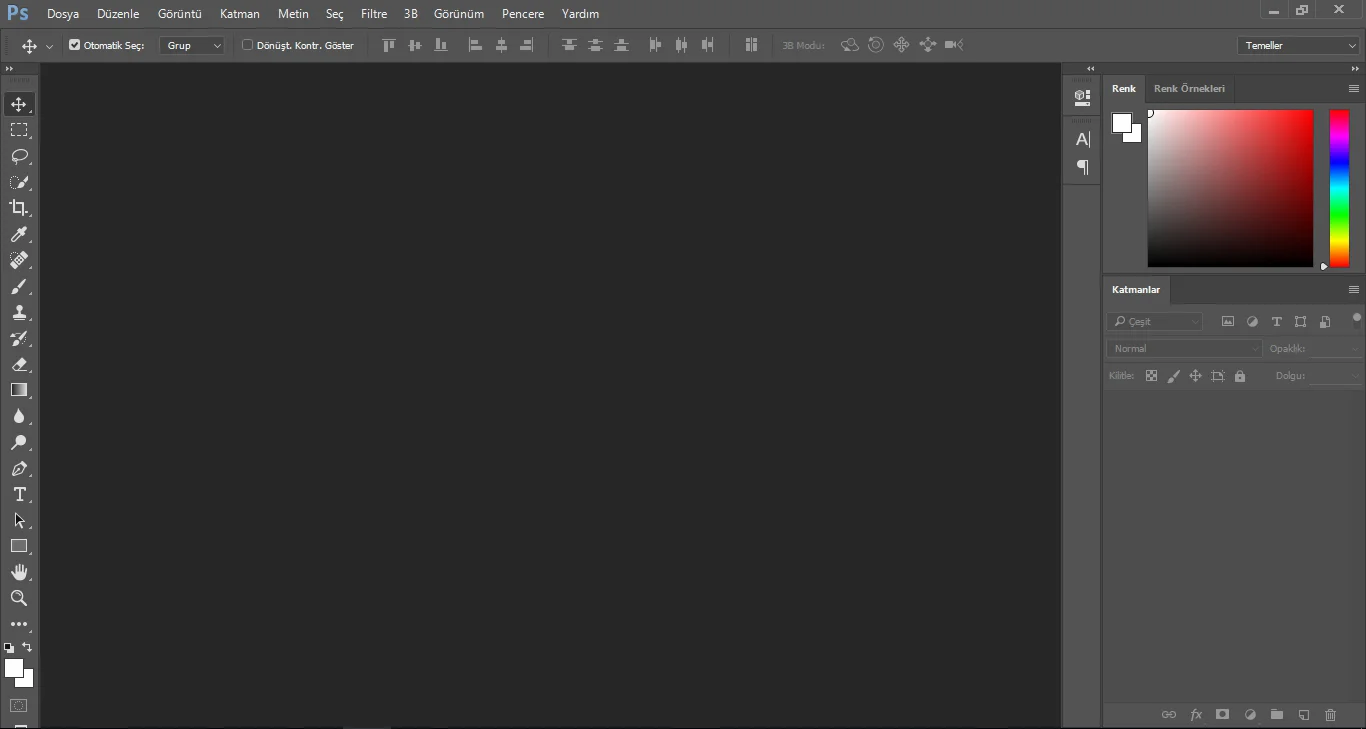Click the fx layer style button
Screen dimensions: 1366x729
coord(1196,715)
